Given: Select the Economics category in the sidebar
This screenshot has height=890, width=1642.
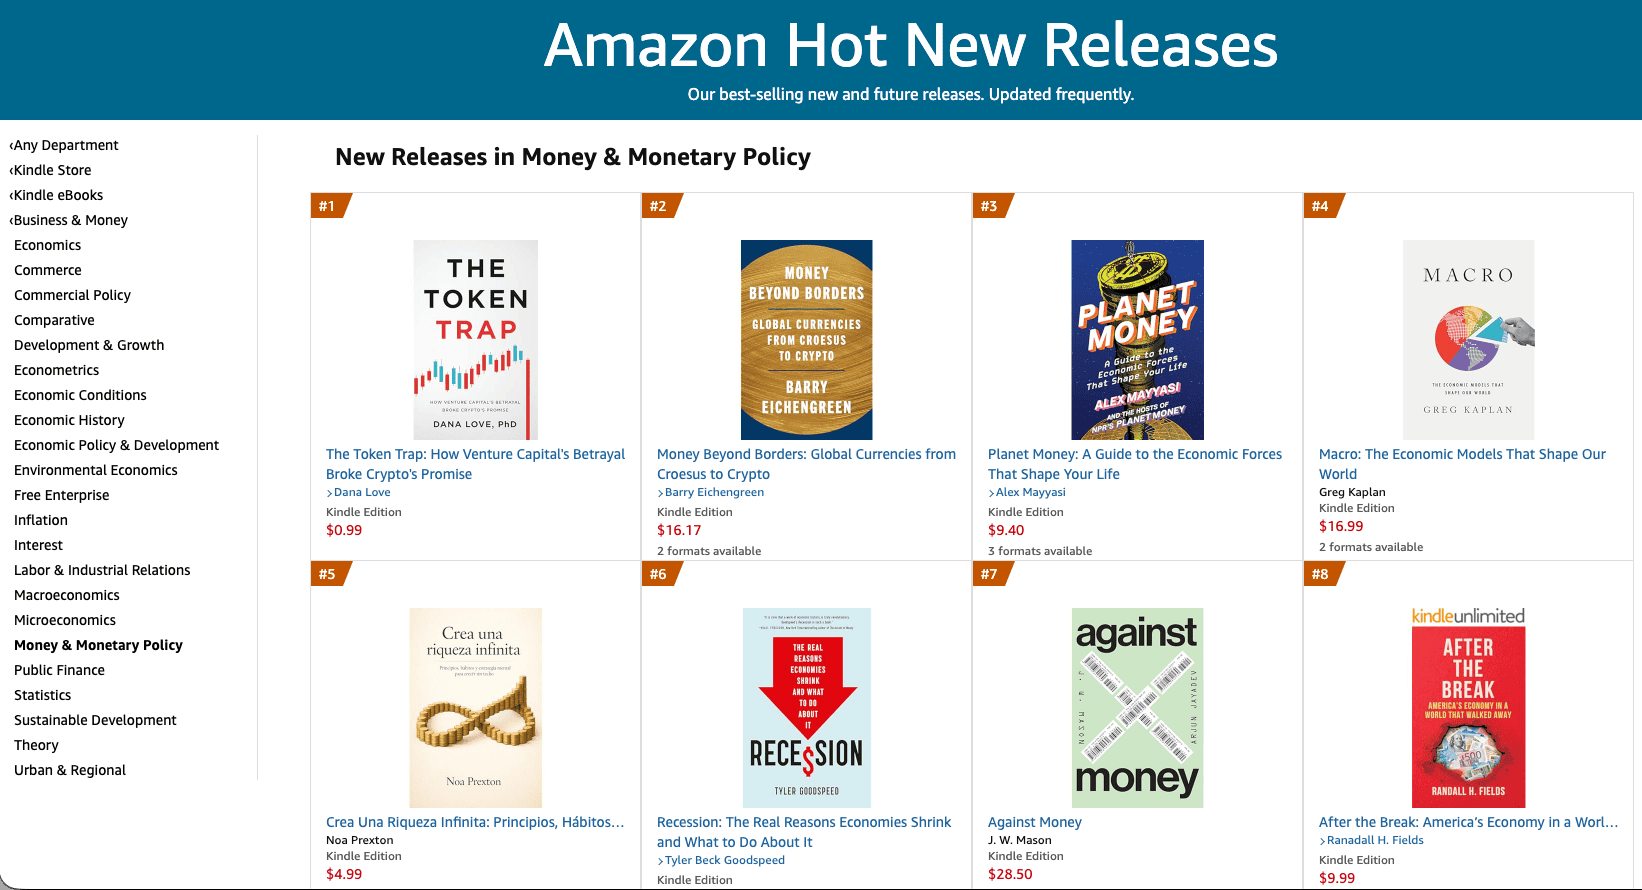Looking at the screenshot, I should (47, 244).
